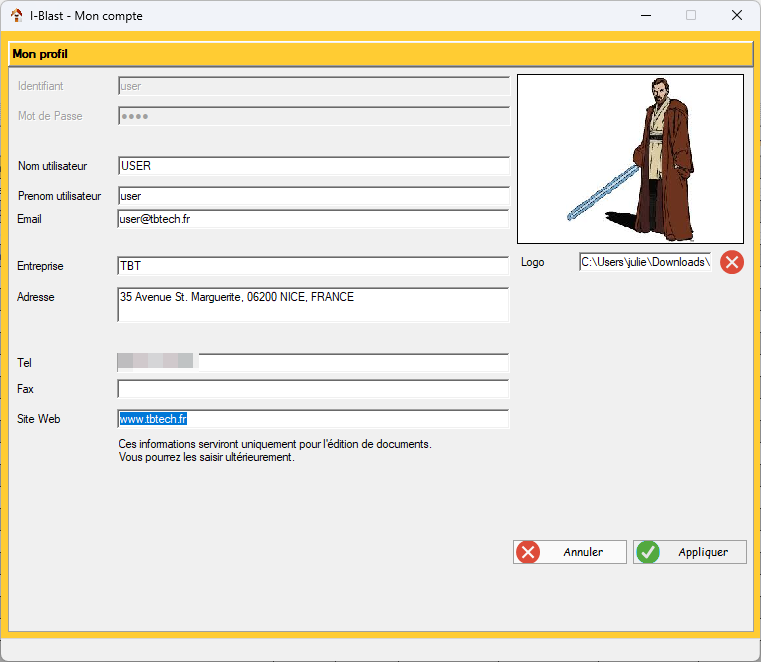Focus the Email input field
This screenshot has width=761, height=662.
313,219
